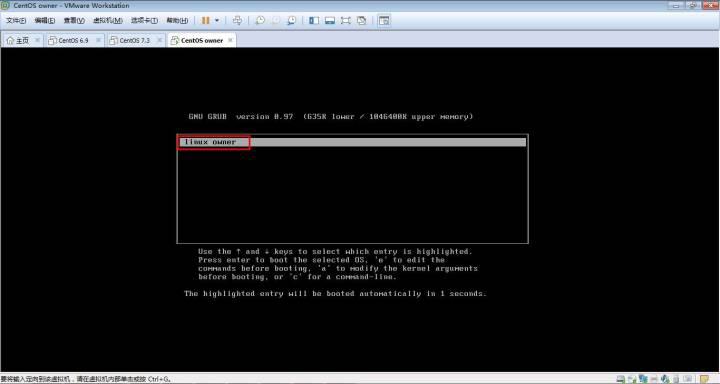Select the 'linux owner' GRUB boot entry
Viewport: 720px width, 384px height.
click(x=352, y=142)
